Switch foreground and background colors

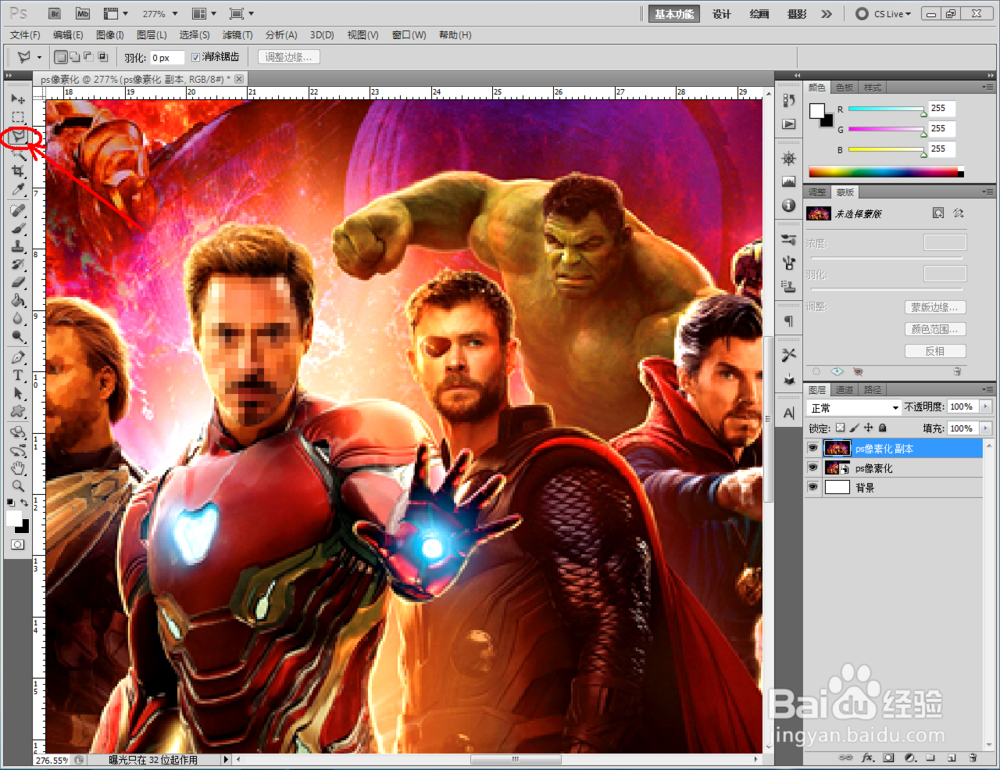[24, 503]
